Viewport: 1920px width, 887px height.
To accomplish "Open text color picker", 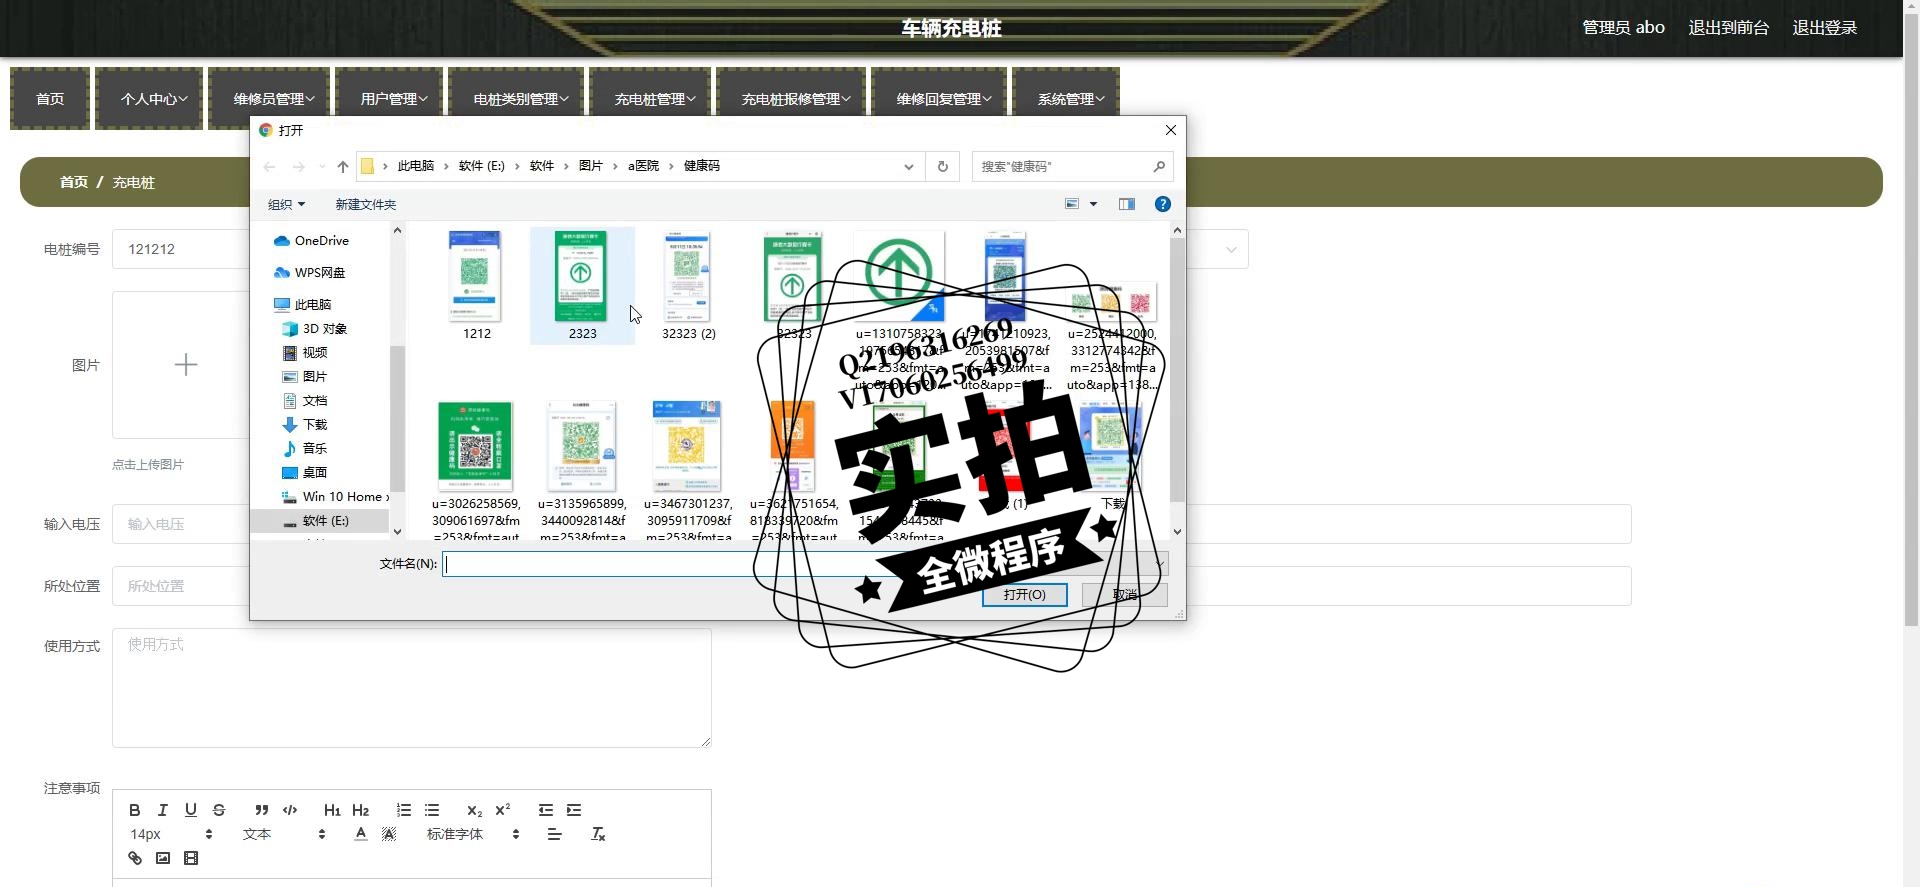I will click(x=361, y=834).
